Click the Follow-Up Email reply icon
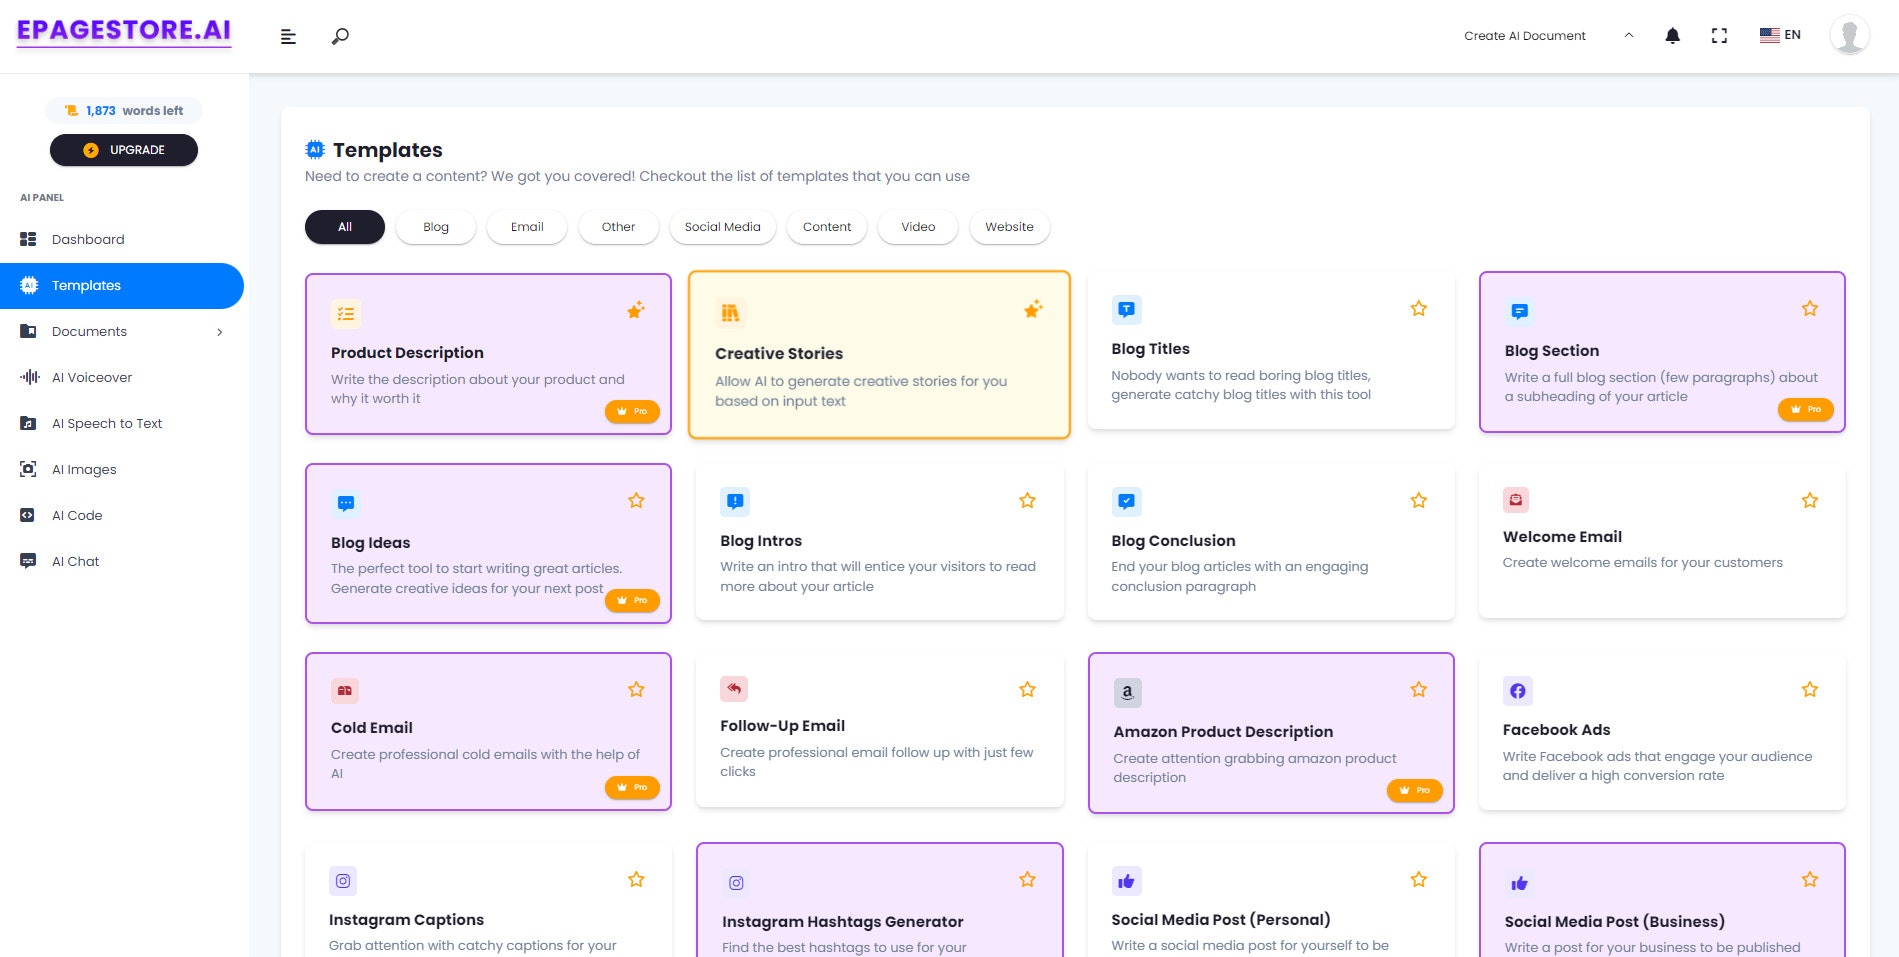The height and width of the screenshot is (957, 1899). 734,689
